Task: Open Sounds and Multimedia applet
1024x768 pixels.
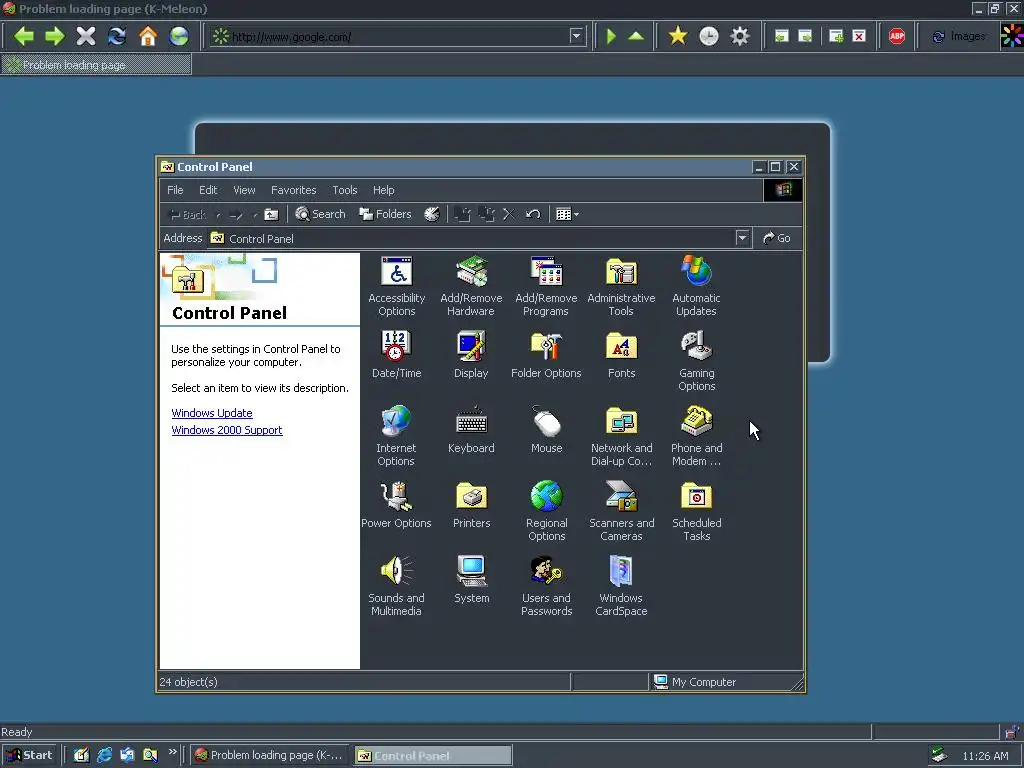Action: [x=396, y=586]
